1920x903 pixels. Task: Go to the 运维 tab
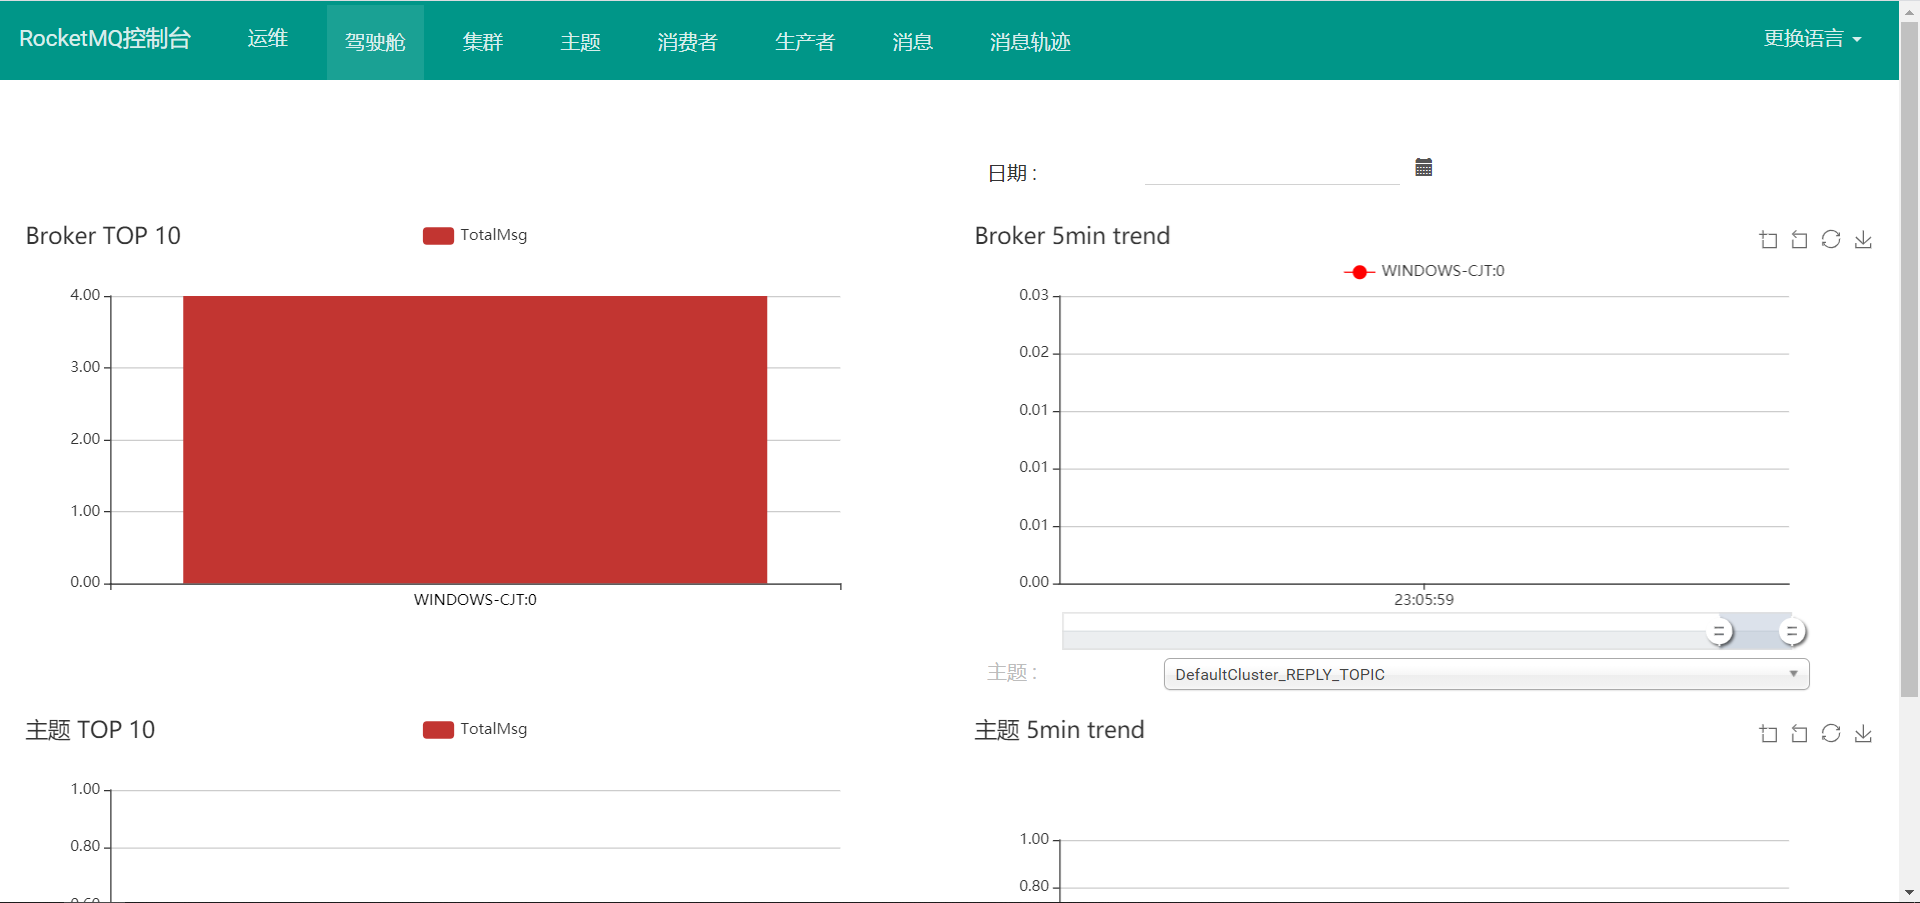(x=267, y=38)
